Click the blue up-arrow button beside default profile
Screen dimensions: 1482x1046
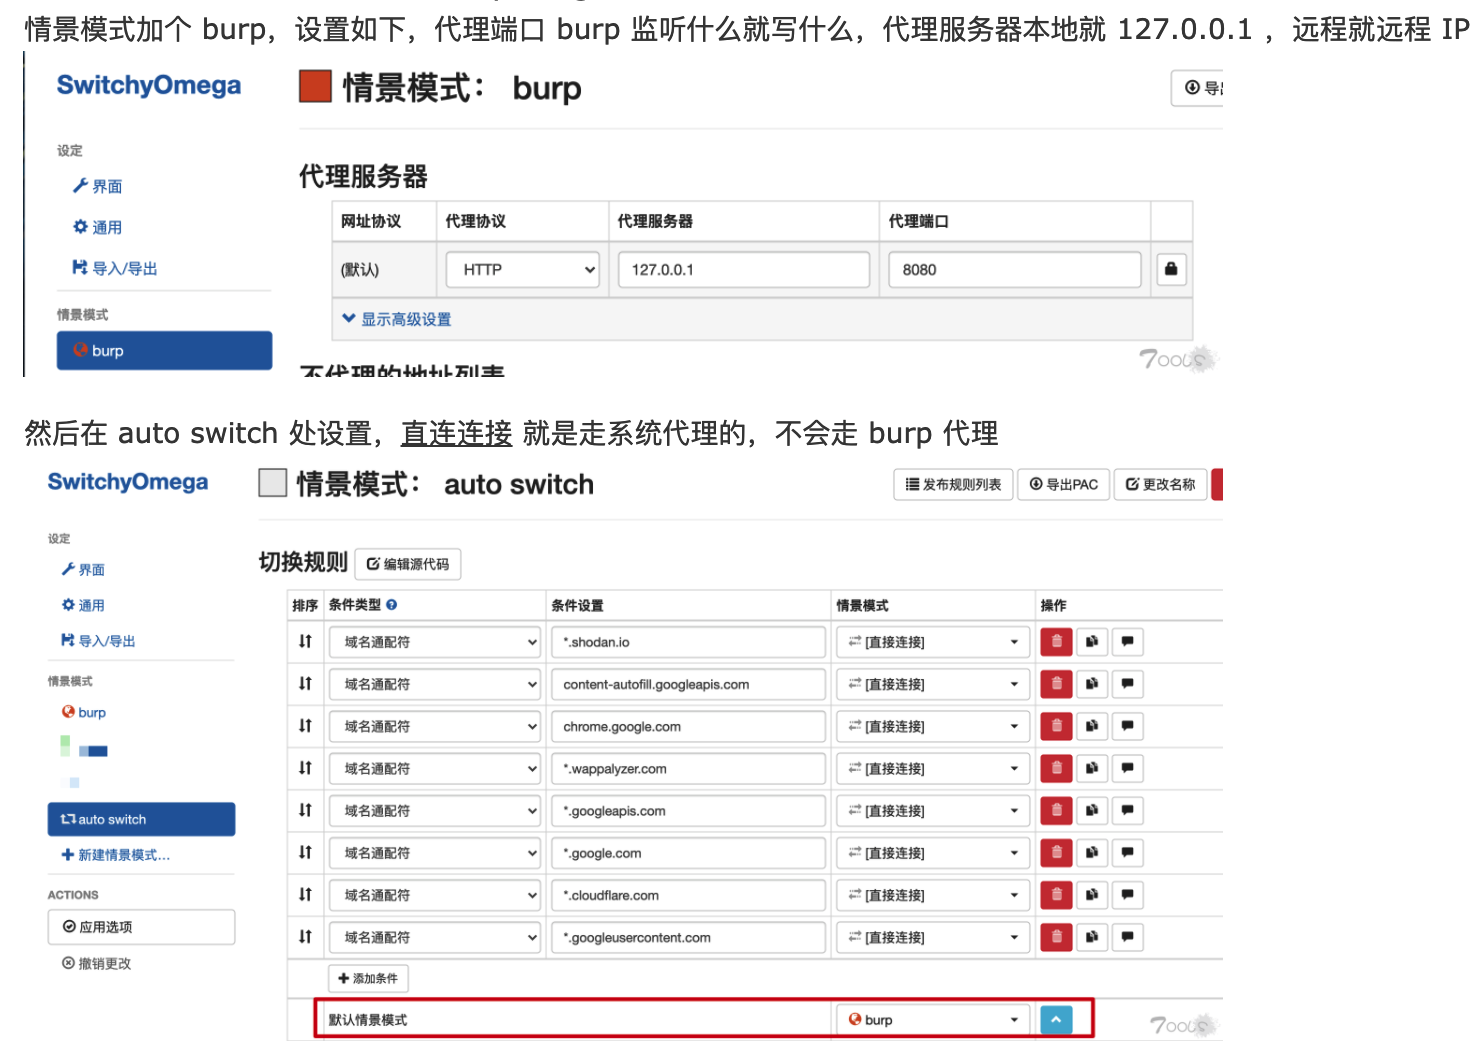pyautogui.click(x=1056, y=1019)
